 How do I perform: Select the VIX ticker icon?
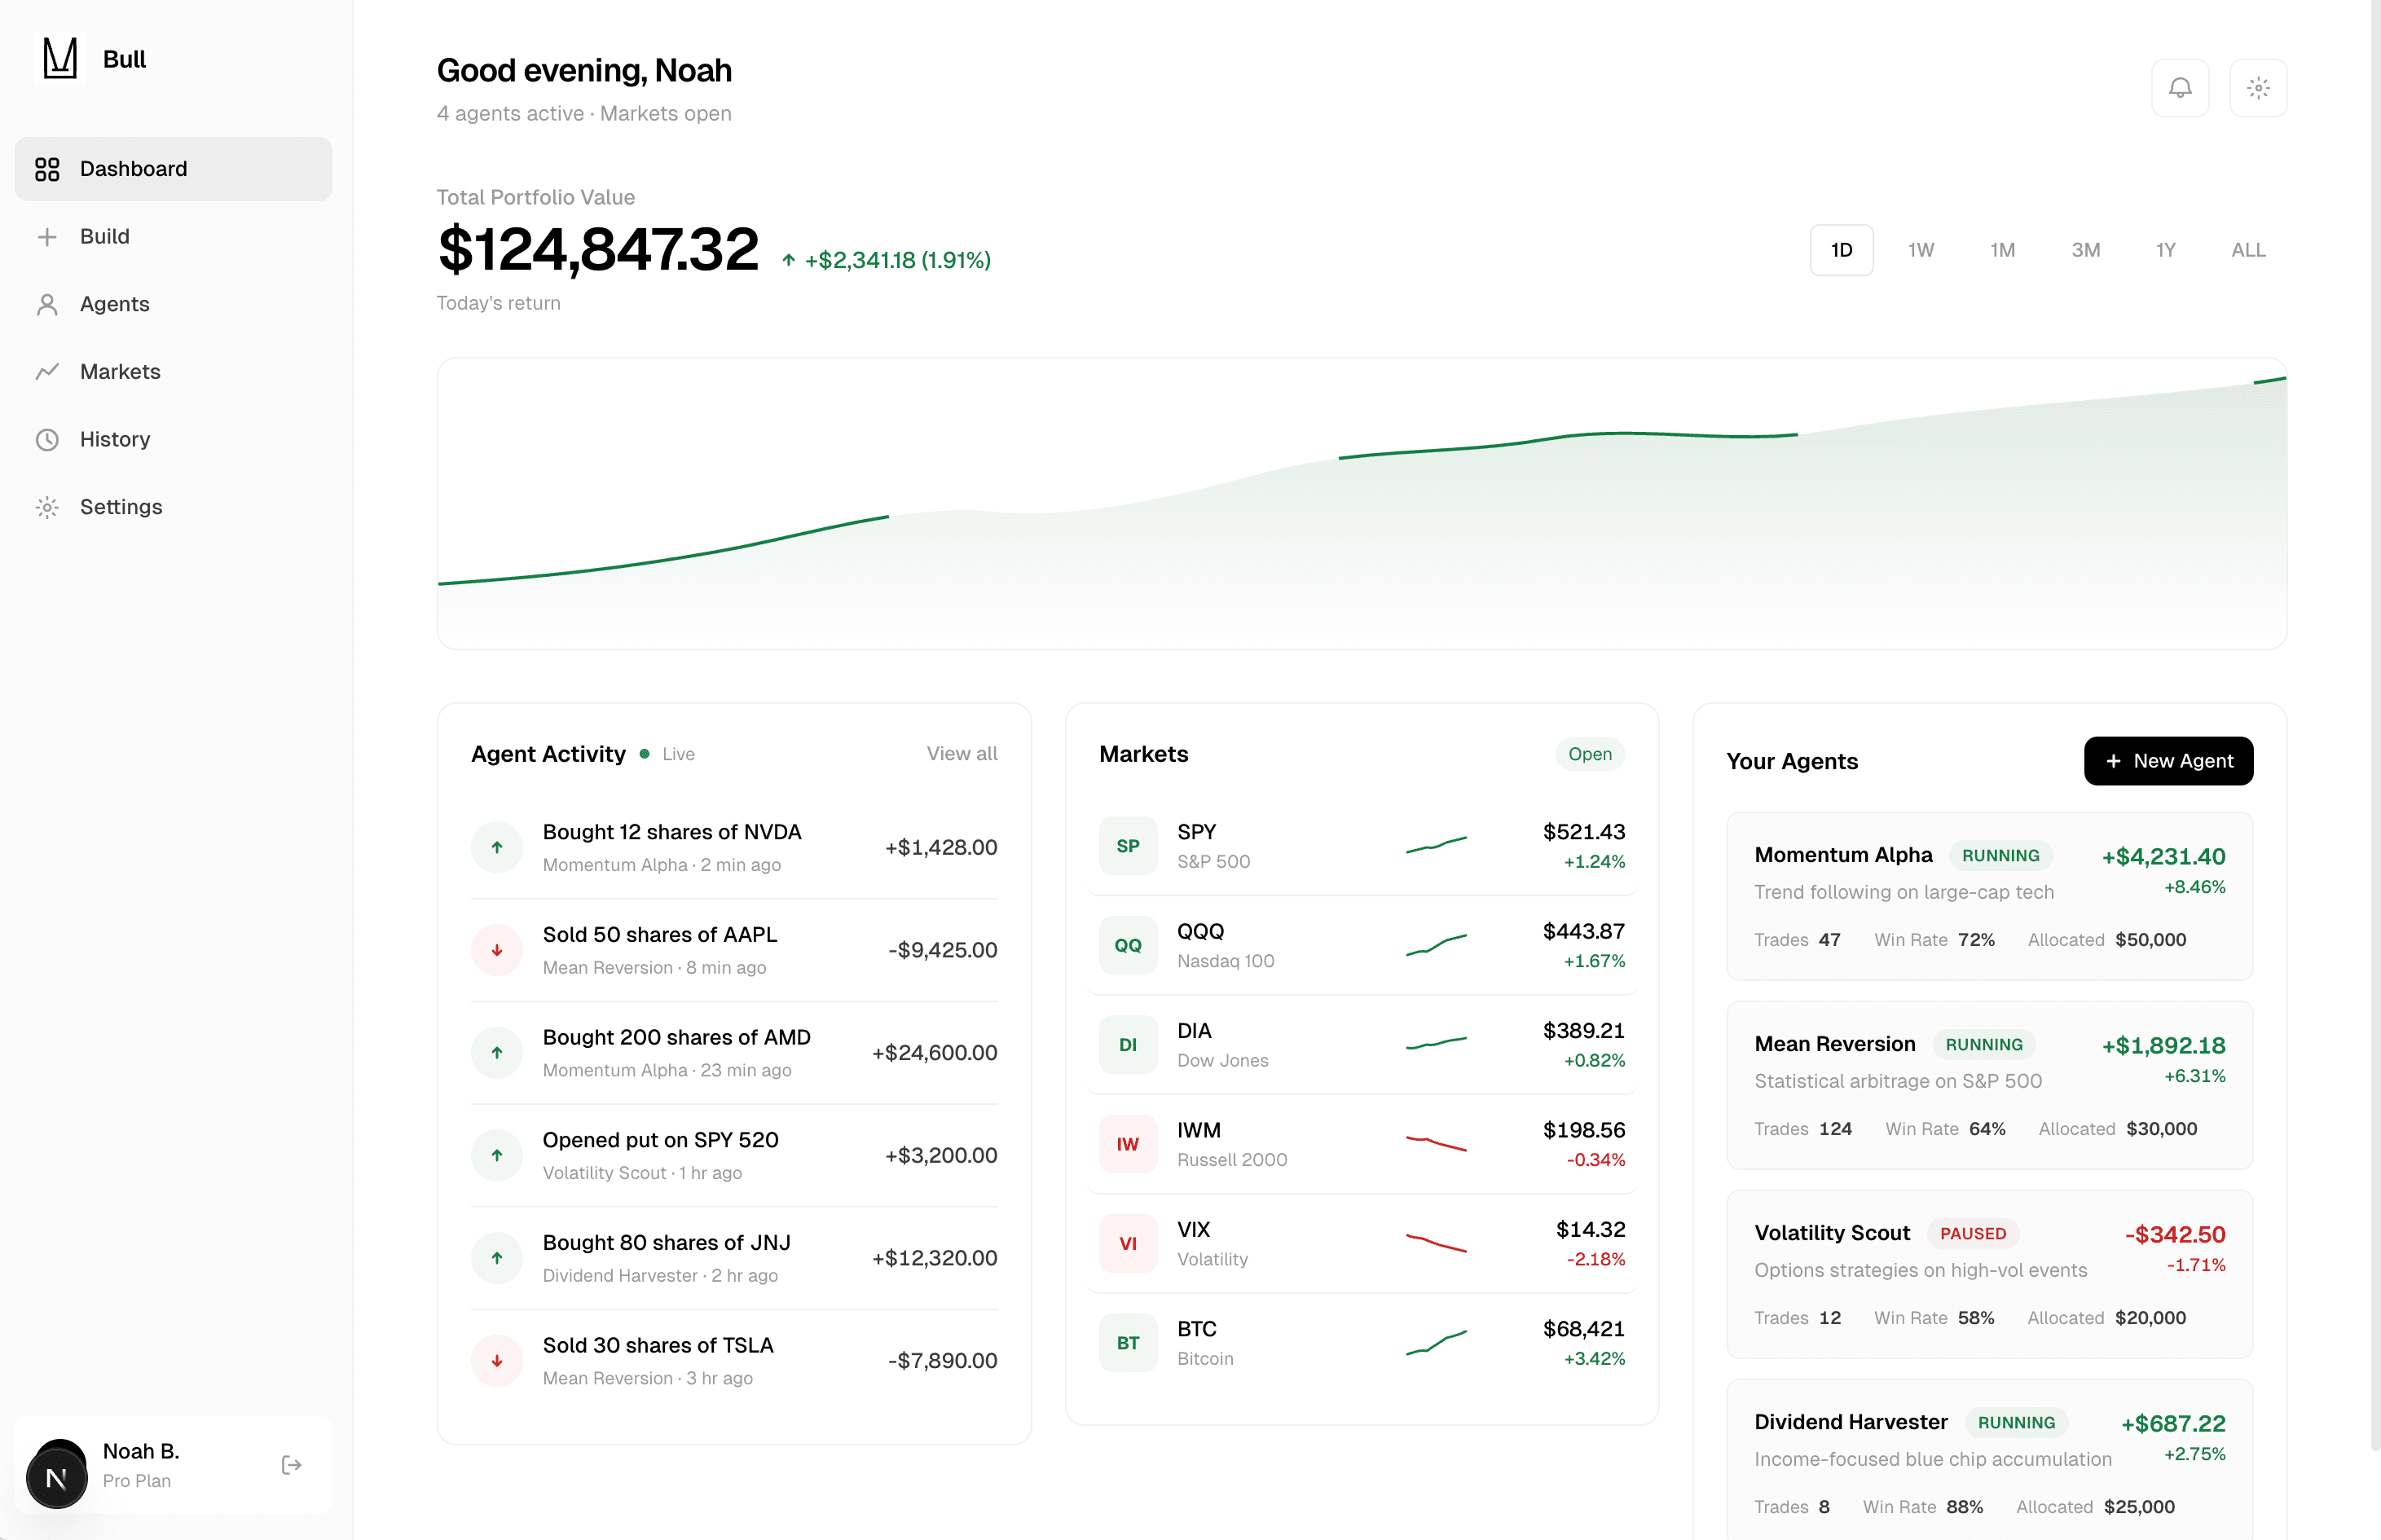[x=1127, y=1243]
